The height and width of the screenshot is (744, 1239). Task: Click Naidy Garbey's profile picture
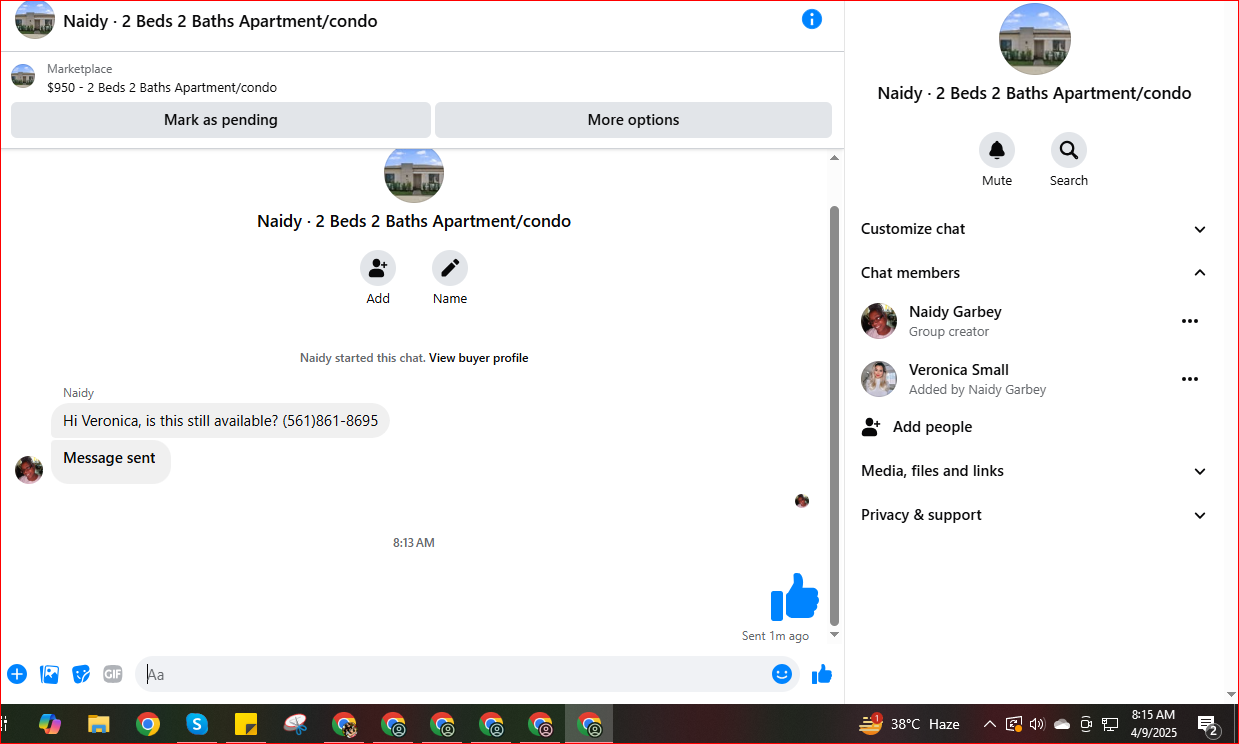(879, 321)
